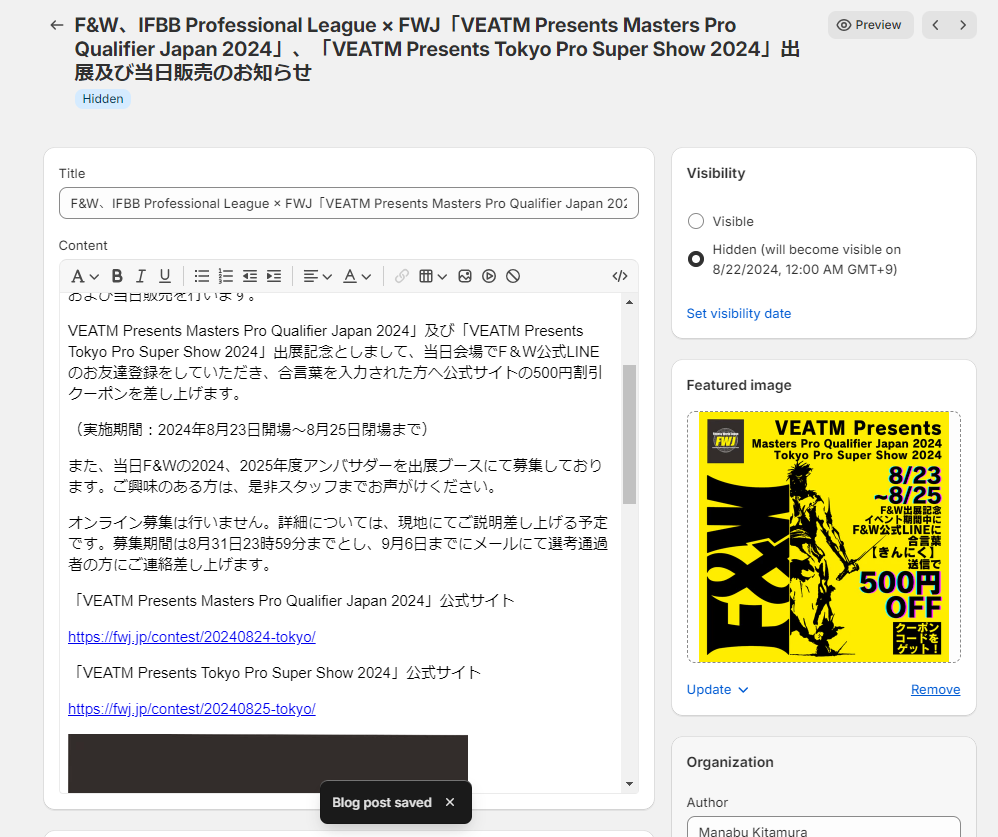
Task: Underline the selected text
Action: click(165, 276)
